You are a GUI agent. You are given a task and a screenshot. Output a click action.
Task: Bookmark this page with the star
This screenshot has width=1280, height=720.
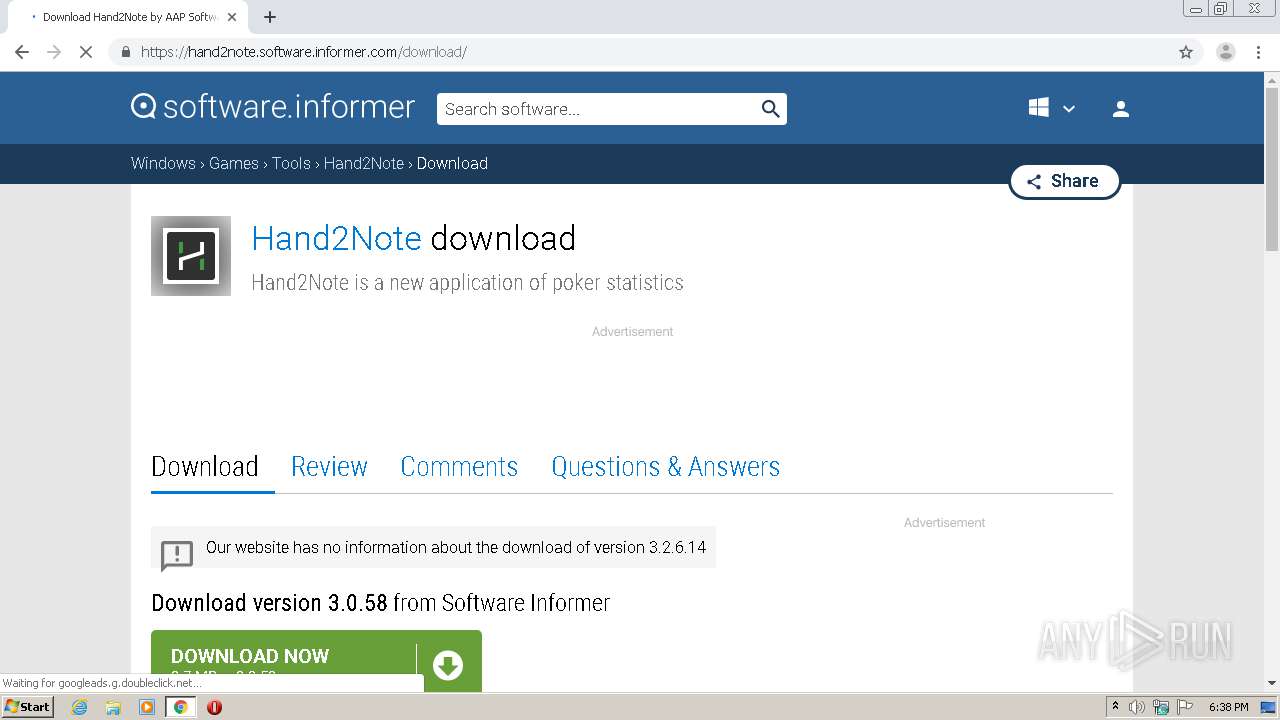(x=1186, y=52)
